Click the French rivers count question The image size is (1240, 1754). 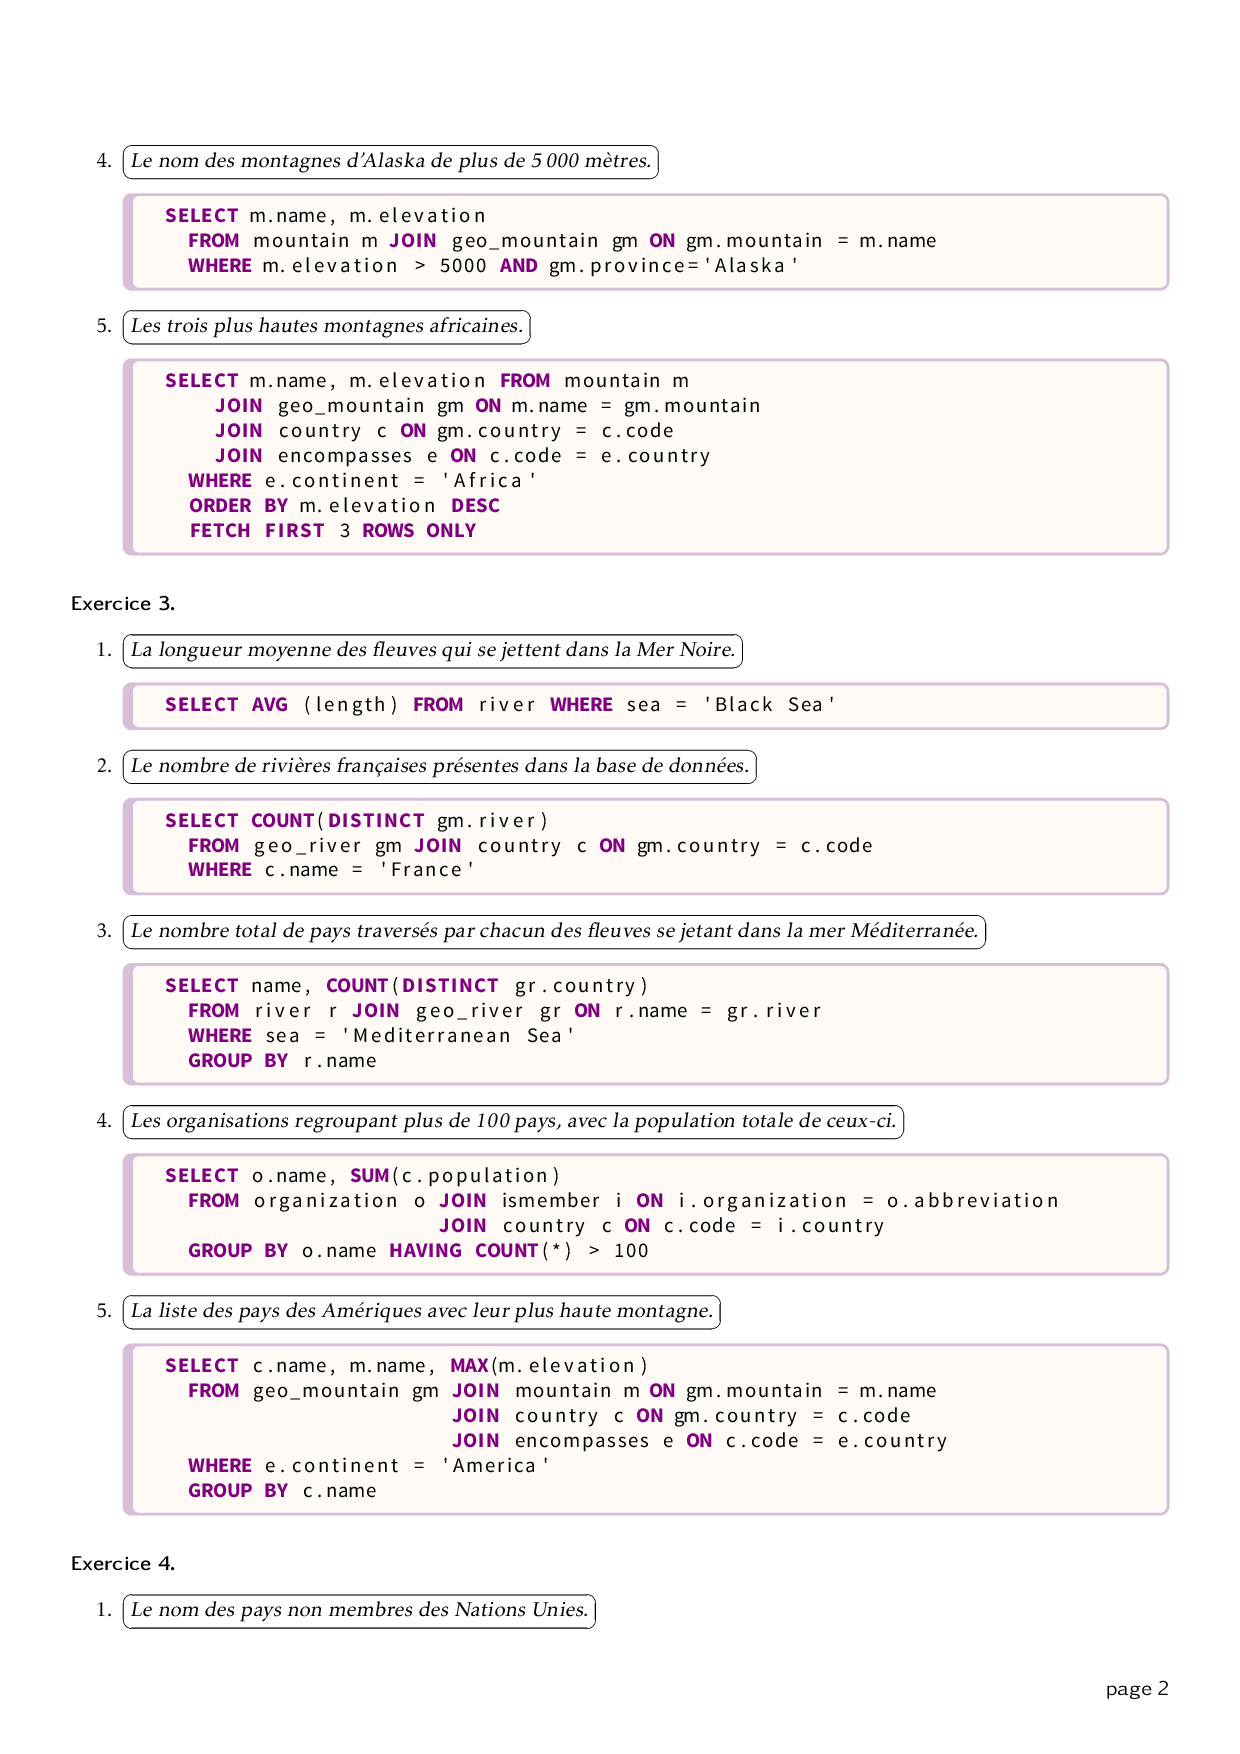(439, 766)
